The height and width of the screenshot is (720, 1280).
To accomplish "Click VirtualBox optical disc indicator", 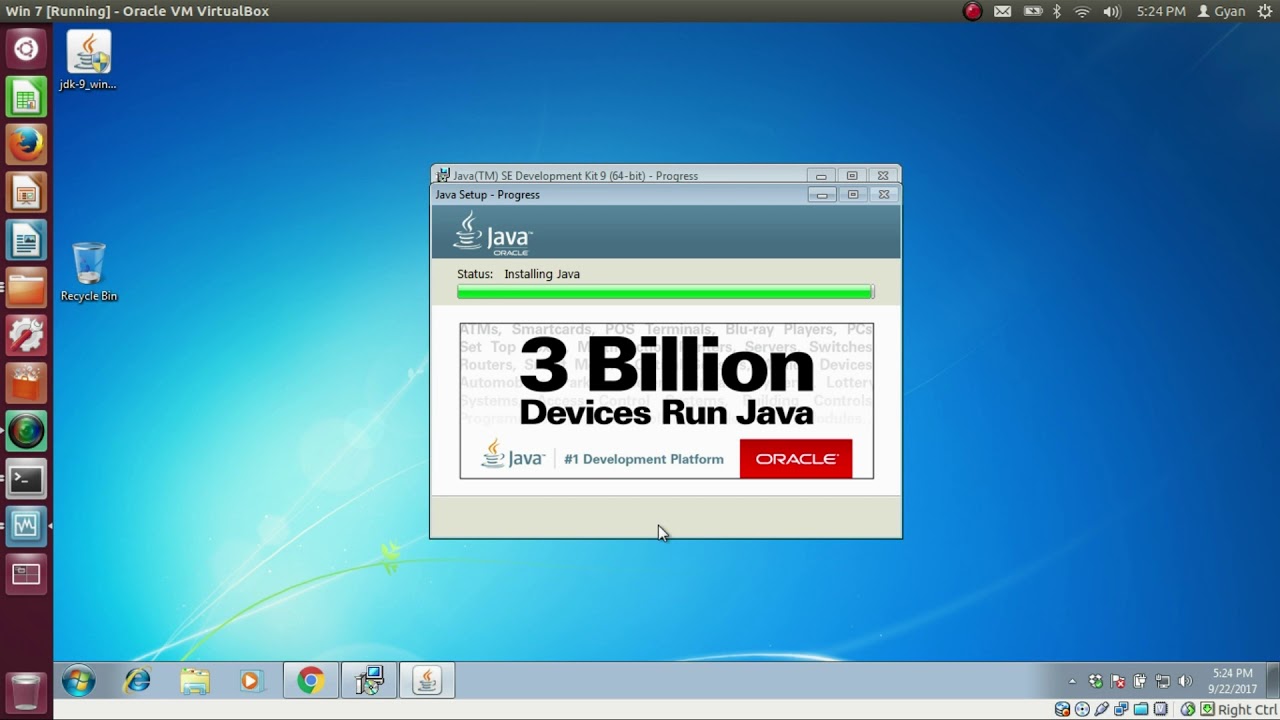I will [x=1082, y=710].
